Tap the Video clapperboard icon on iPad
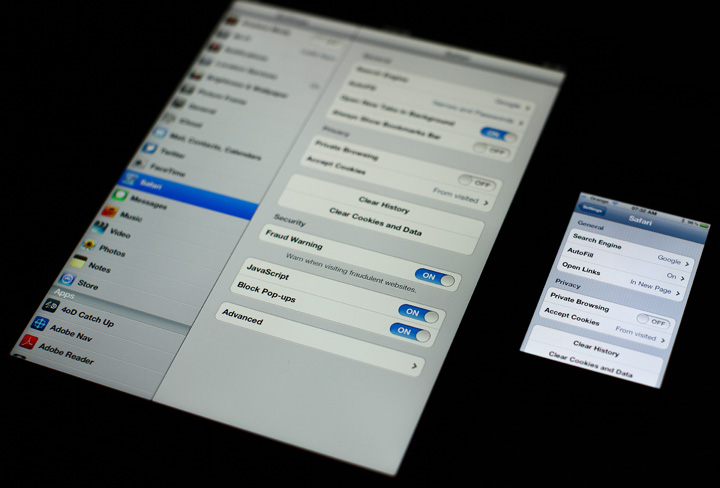 pyautogui.click(x=100, y=227)
